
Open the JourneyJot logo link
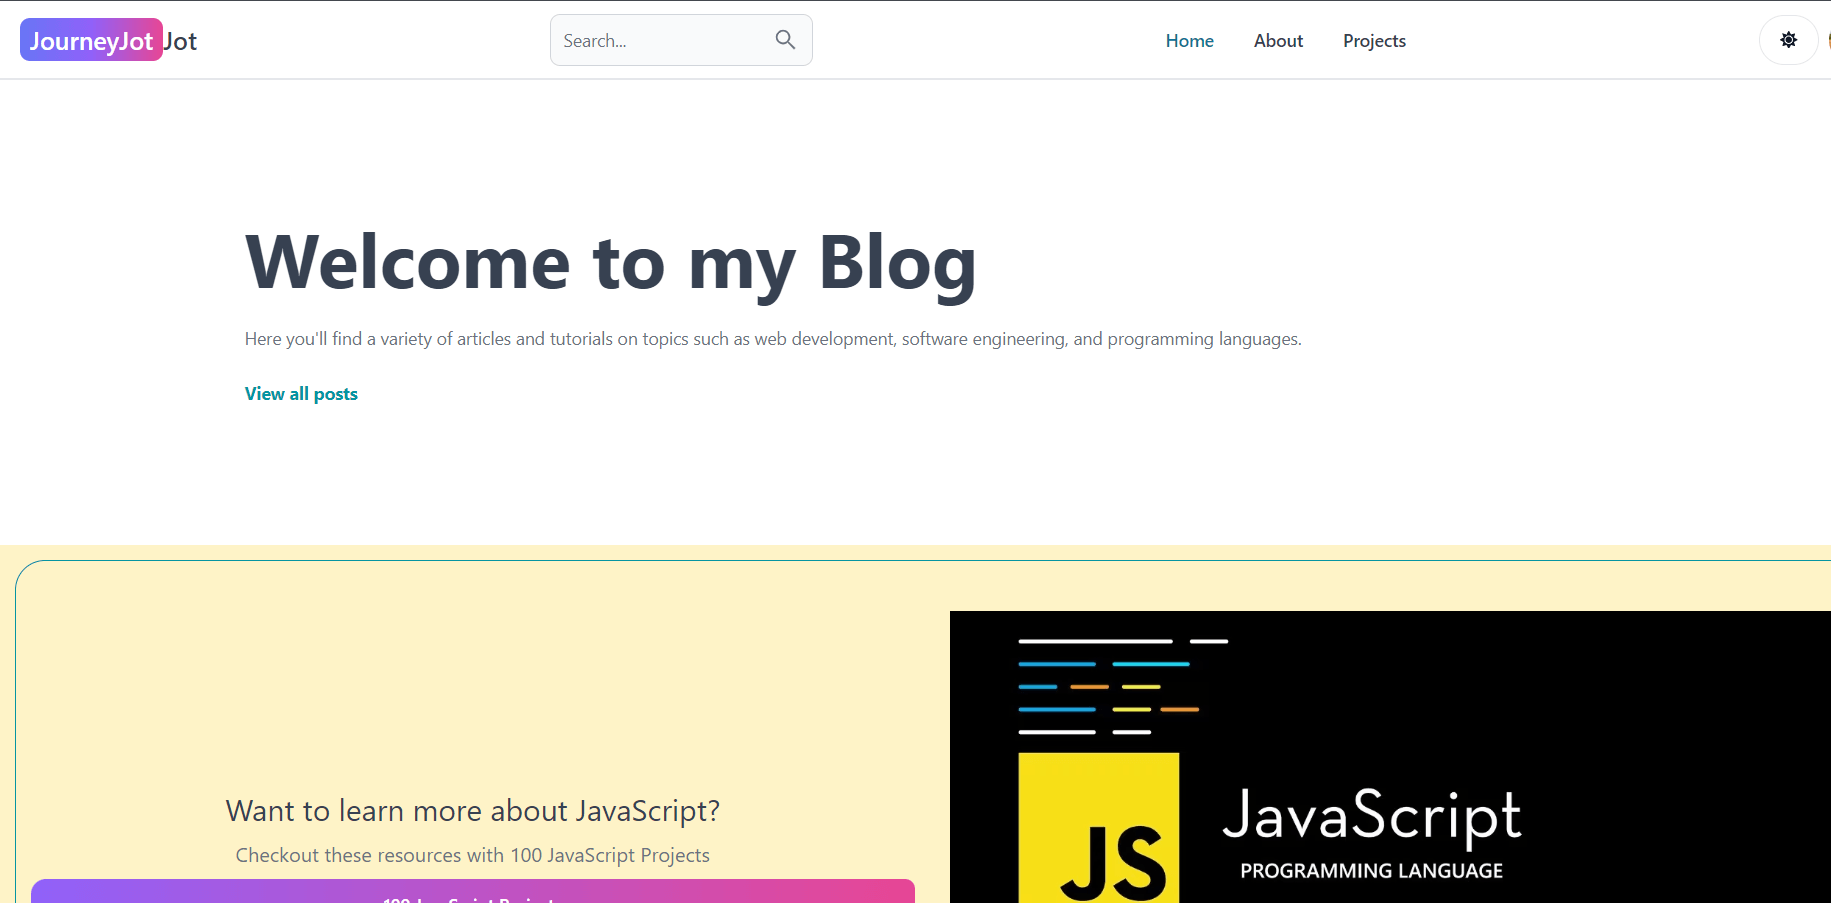(108, 41)
